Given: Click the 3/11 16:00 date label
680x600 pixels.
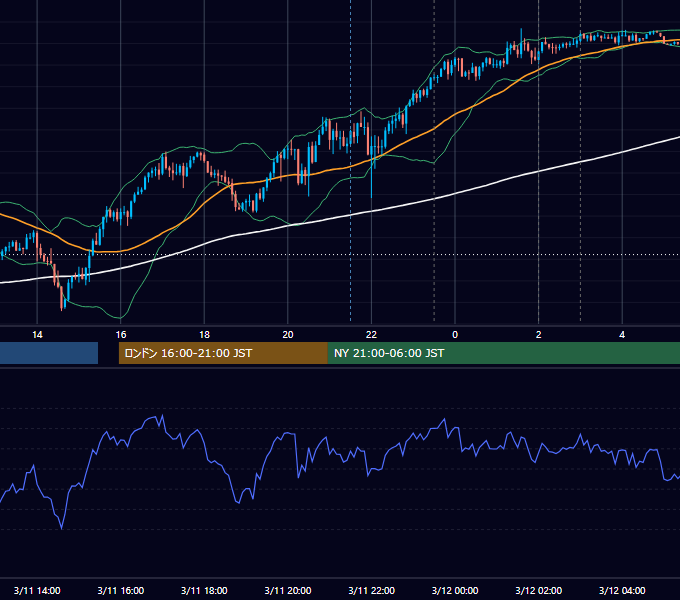Looking at the screenshot, I should click(x=121, y=590).
